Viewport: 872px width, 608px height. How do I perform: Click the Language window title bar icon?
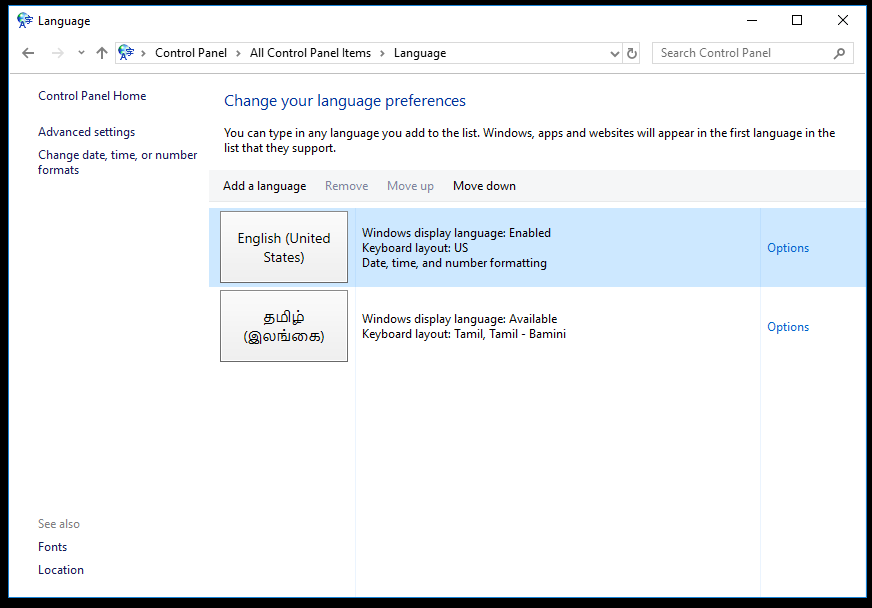click(x=24, y=19)
